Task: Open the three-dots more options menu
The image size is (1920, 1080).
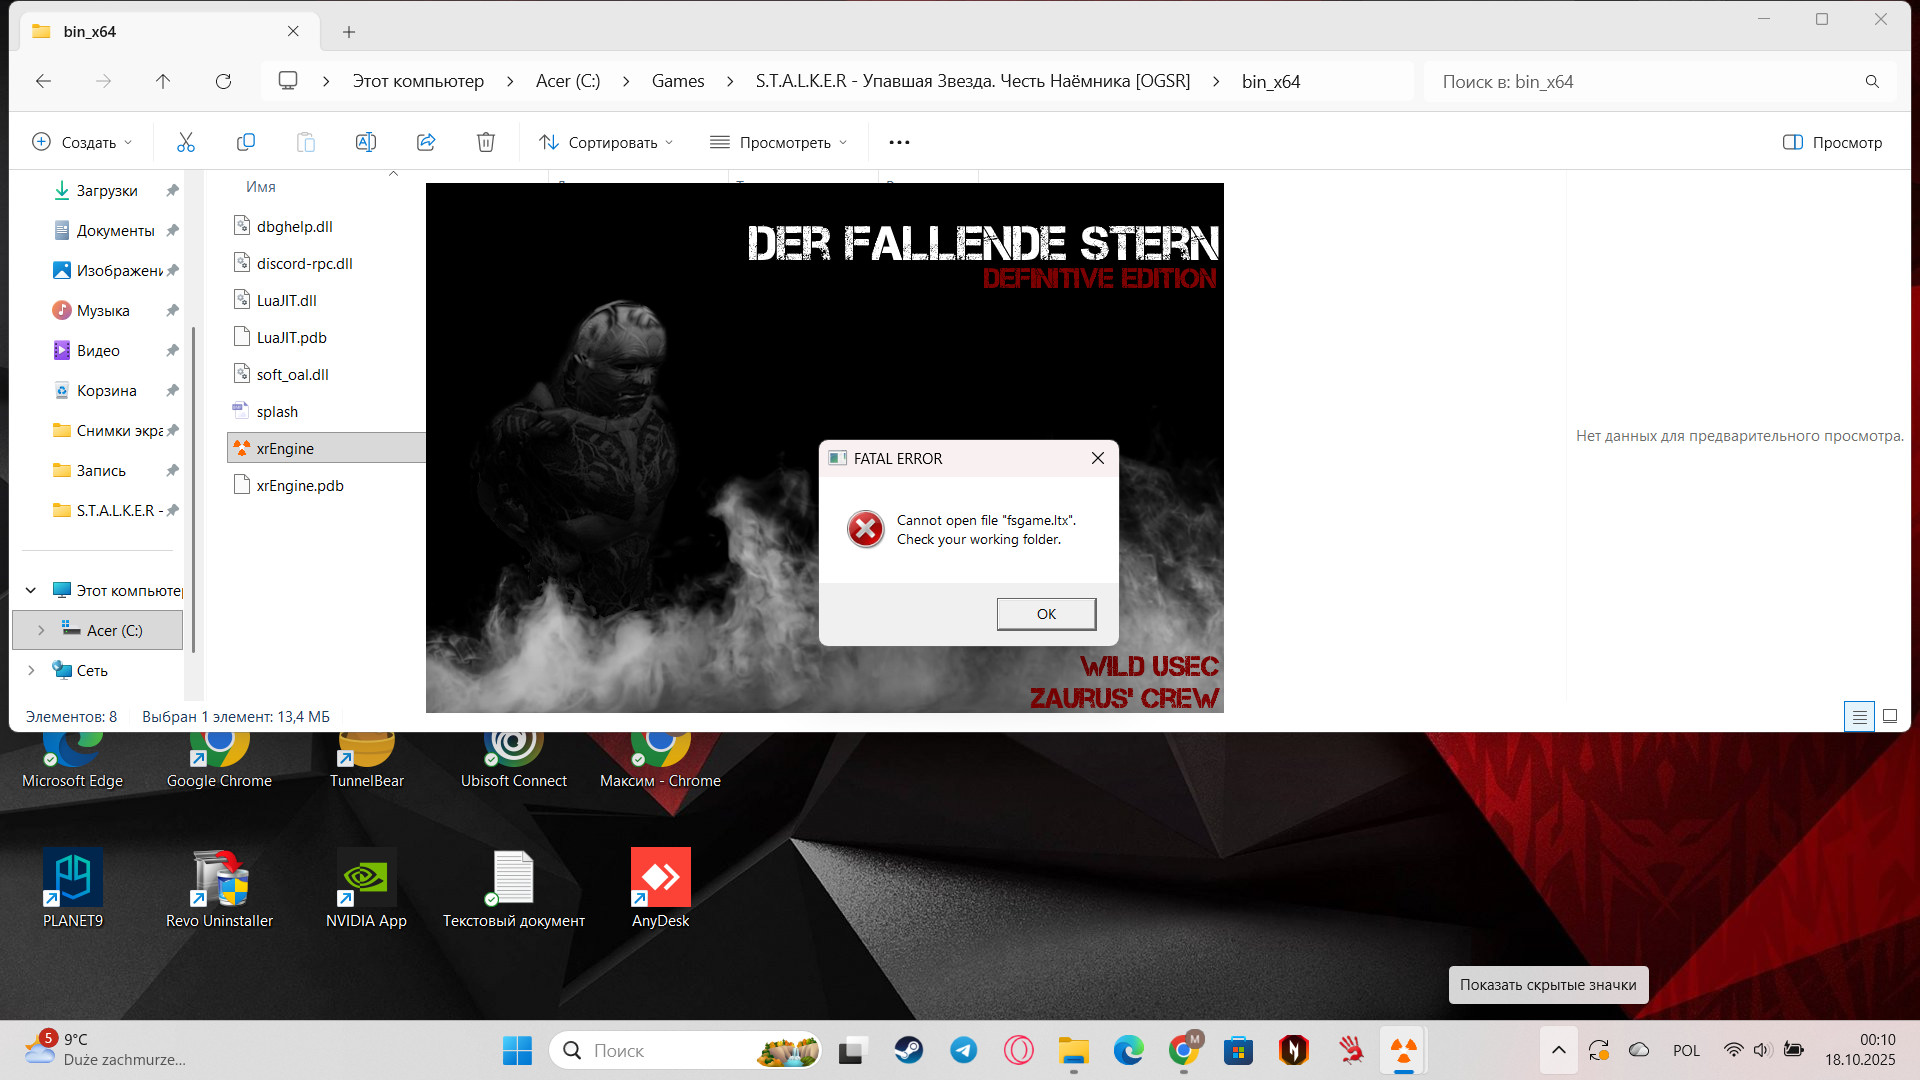Action: (899, 142)
